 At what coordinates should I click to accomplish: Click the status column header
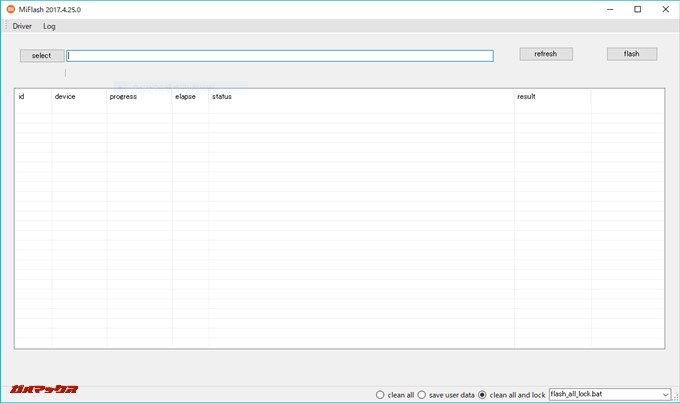click(x=361, y=97)
